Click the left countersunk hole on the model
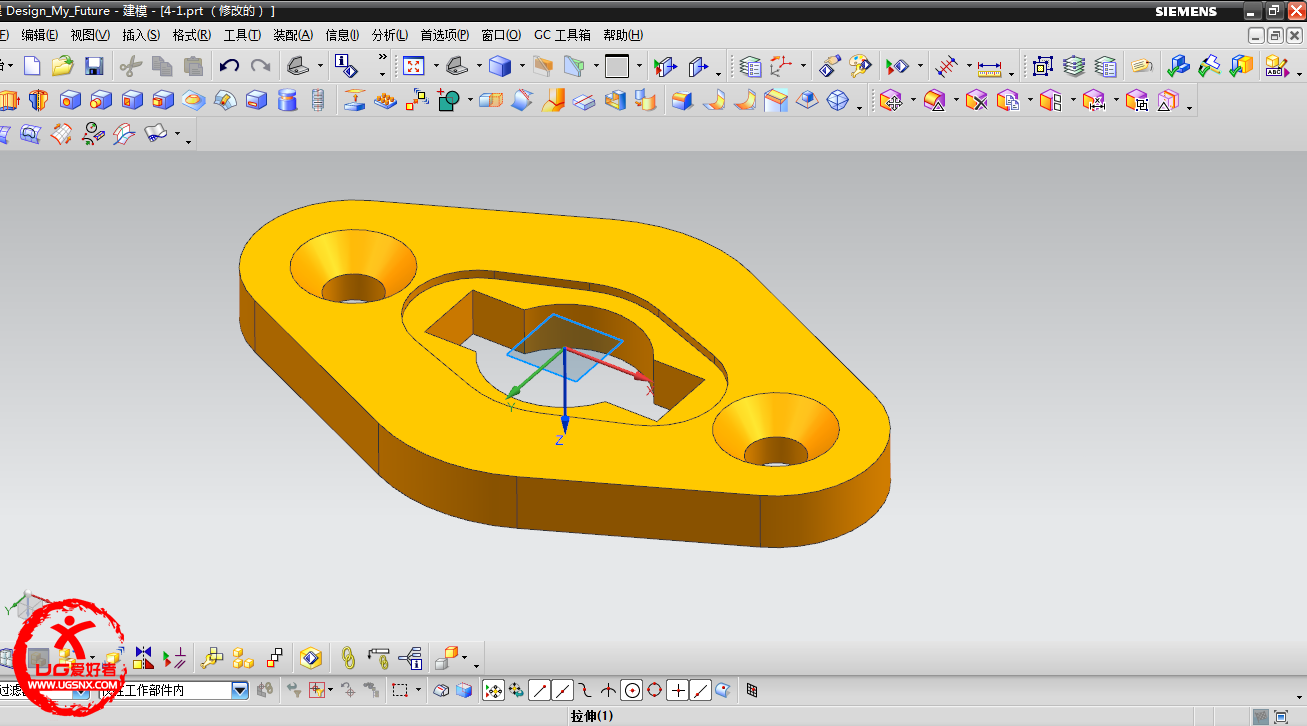 (353, 268)
